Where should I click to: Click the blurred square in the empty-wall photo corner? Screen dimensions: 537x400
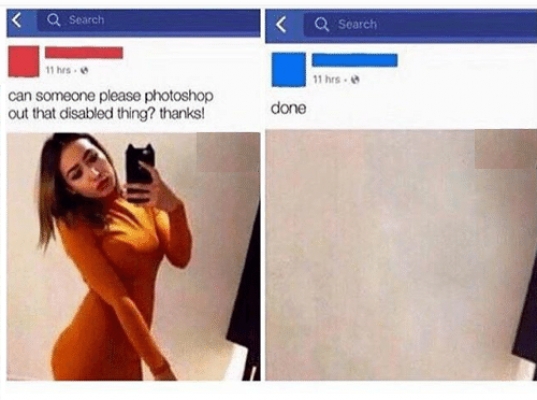[x=506, y=149]
